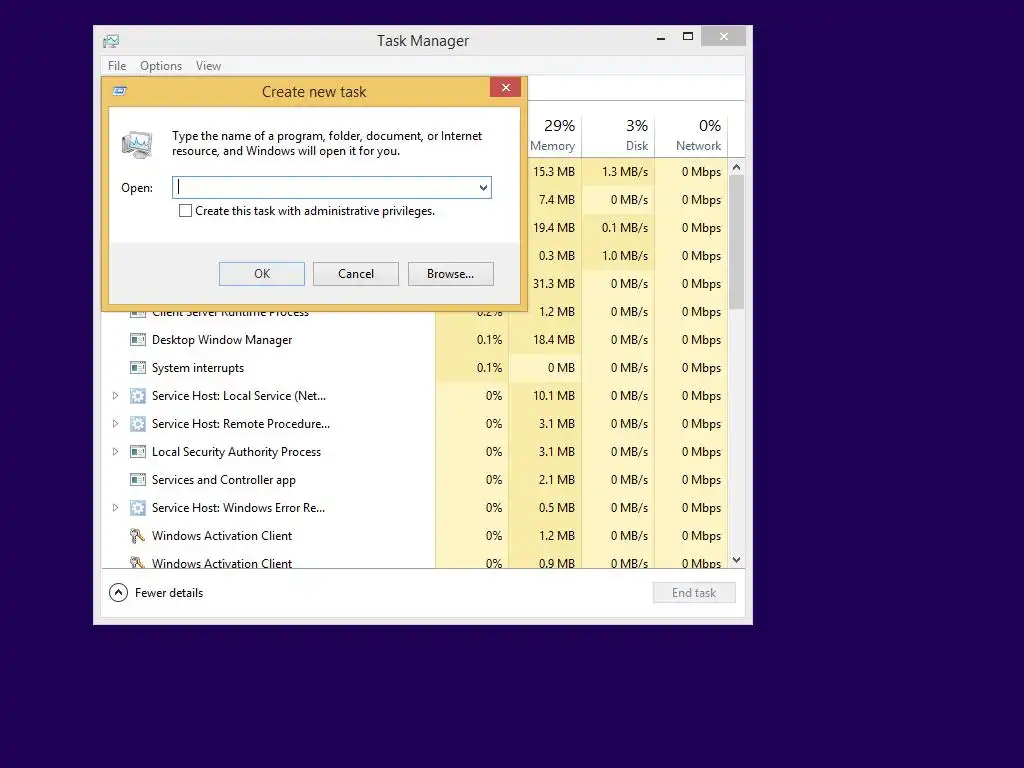The image size is (1024, 768).
Task: Click the Create new task dialog title icon
Action: [x=120, y=91]
